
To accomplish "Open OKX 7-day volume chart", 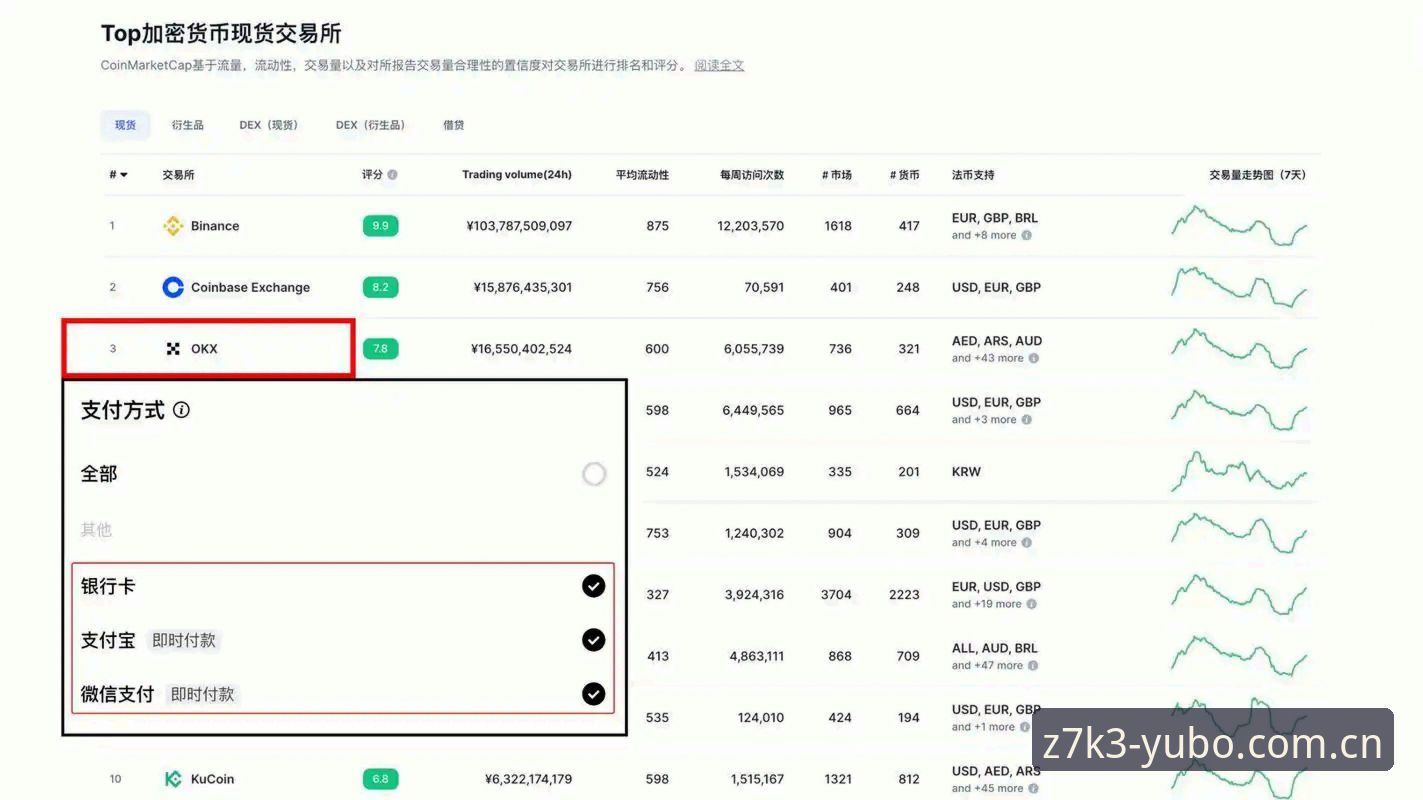I will click(1239, 349).
